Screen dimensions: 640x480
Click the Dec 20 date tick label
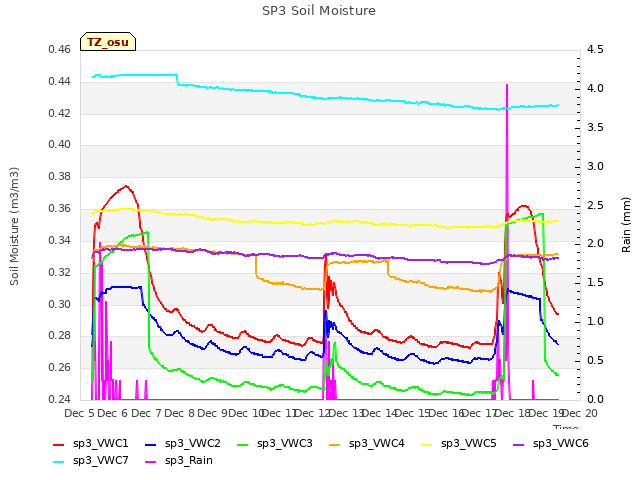pyautogui.click(x=580, y=413)
